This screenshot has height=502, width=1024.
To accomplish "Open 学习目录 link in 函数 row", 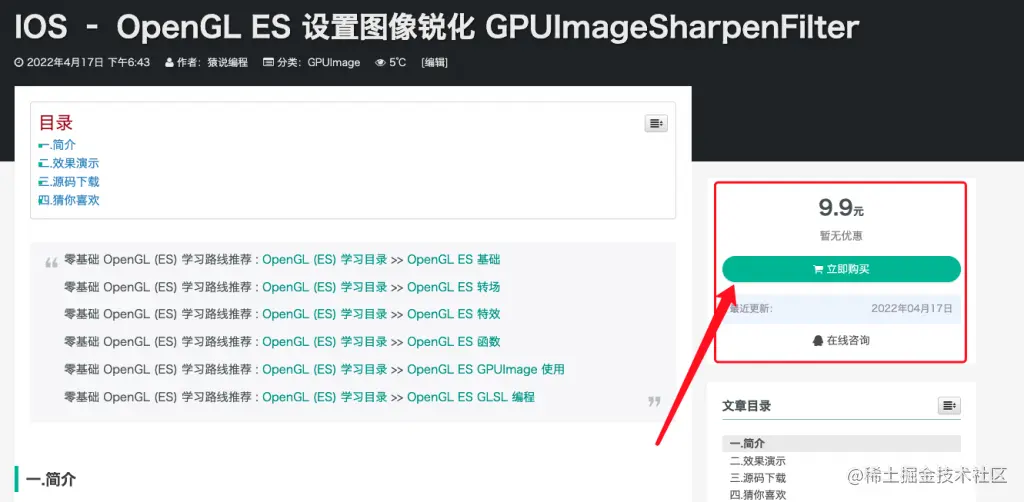I will coord(325,341).
